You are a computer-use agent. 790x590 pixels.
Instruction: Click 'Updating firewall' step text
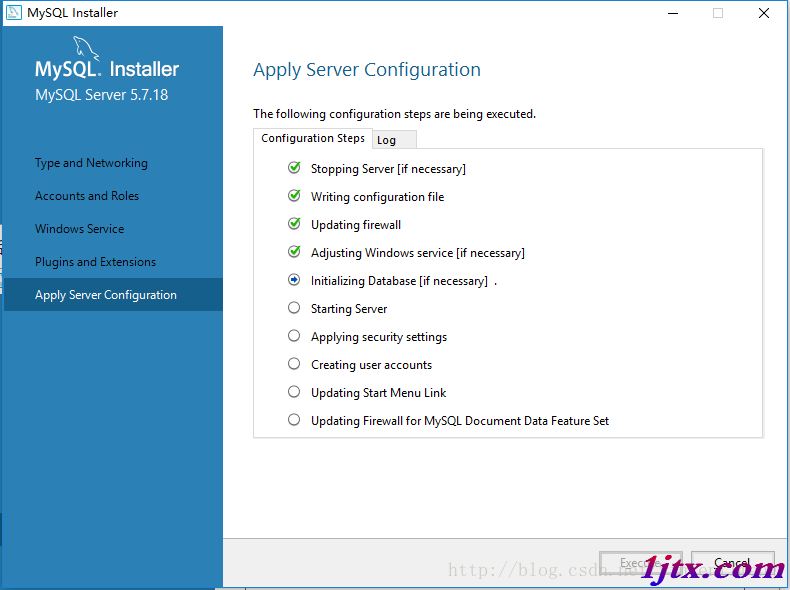pyautogui.click(x=356, y=225)
